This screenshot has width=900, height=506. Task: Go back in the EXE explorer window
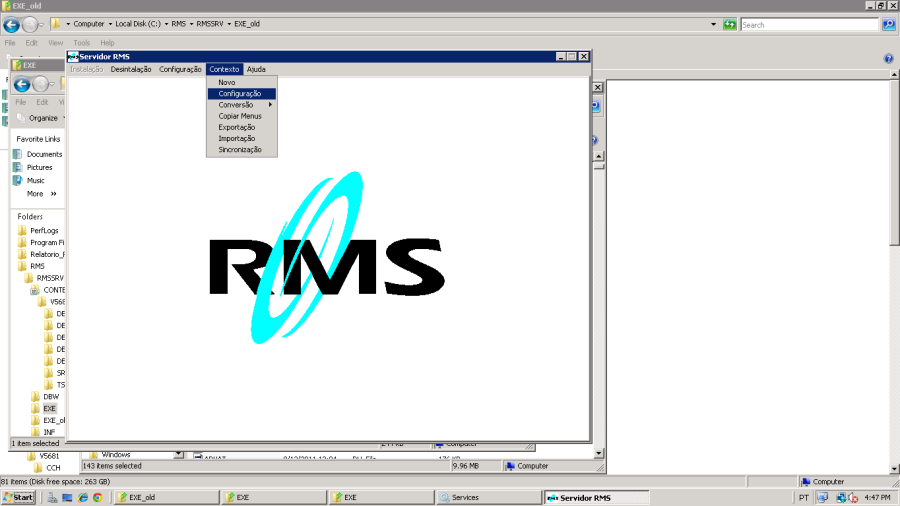[22, 84]
